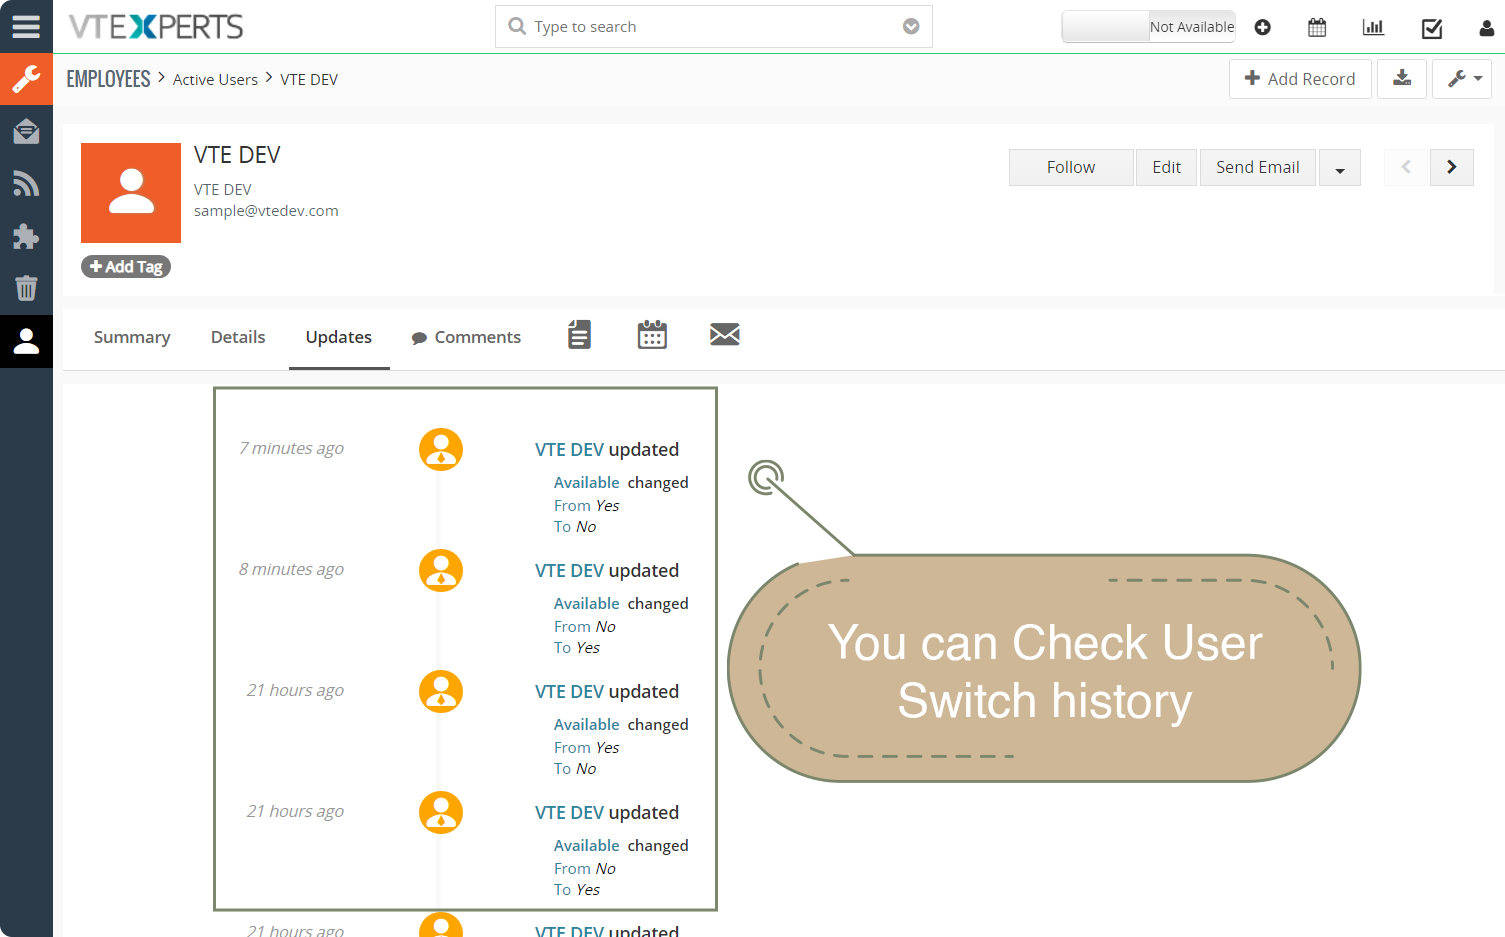The height and width of the screenshot is (937, 1505).
Task: Open the Comments tab
Action: point(466,337)
